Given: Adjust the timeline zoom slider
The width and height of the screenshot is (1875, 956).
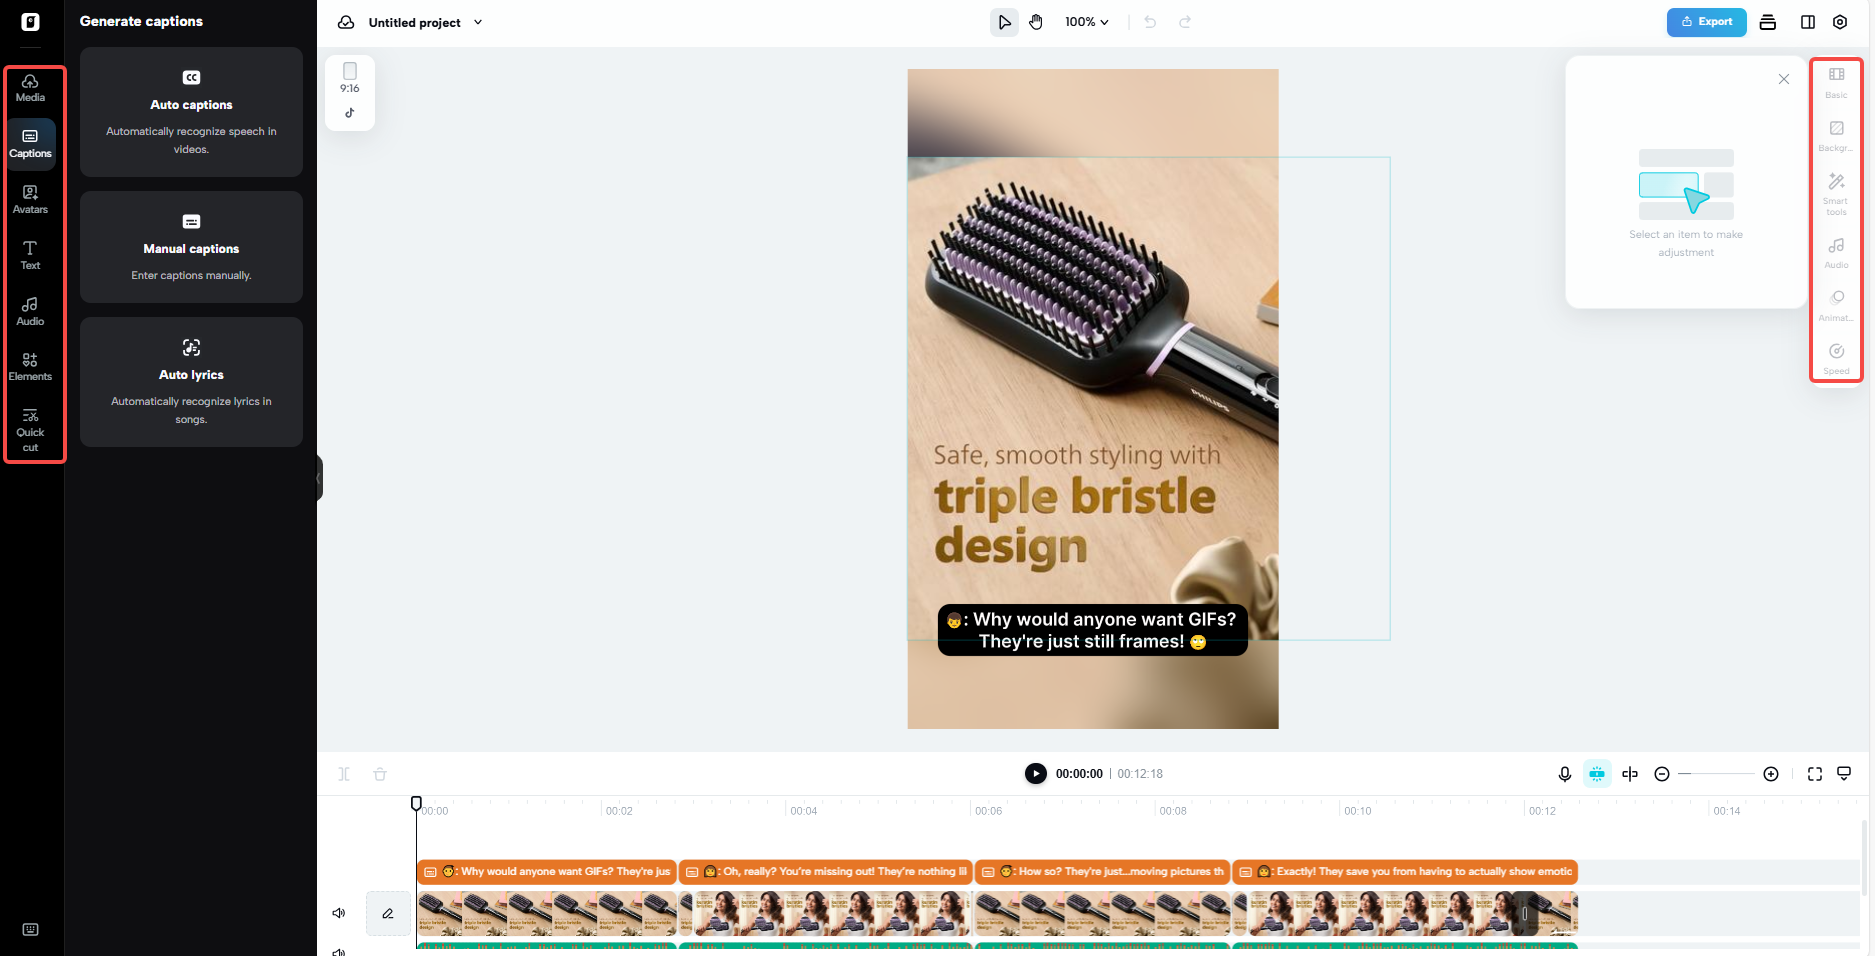Looking at the screenshot, I should point(1716,774).
